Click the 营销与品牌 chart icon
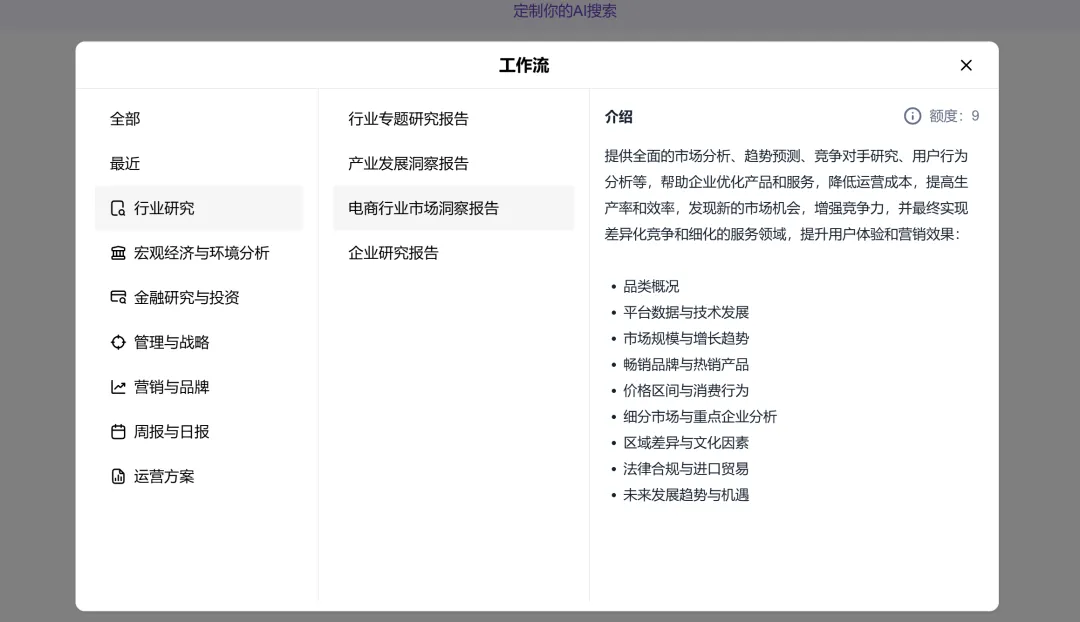The width and height of the screenshot is (1080, 622). [119, 387]
